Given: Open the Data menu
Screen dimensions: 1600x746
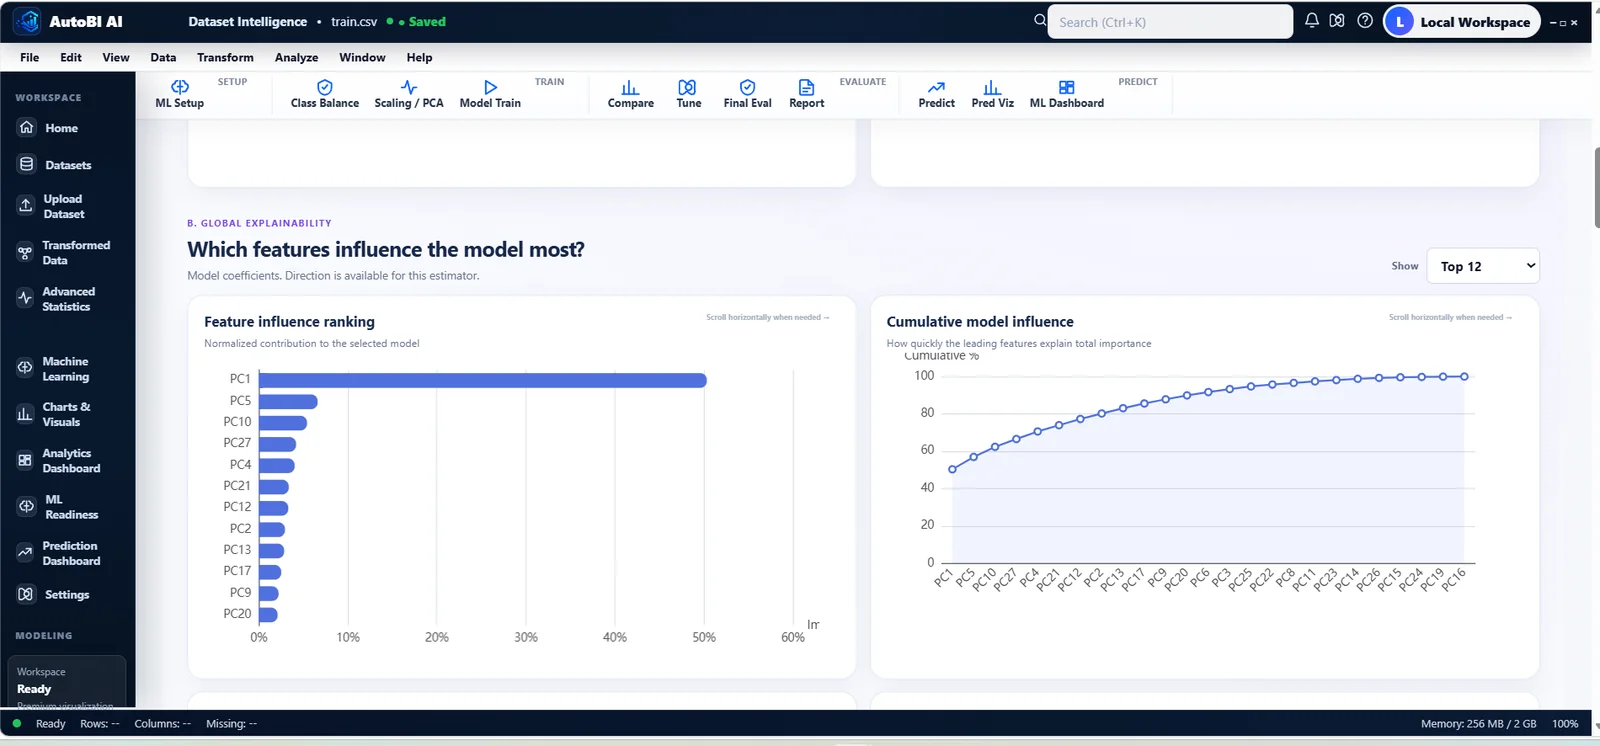Looking at the screenshot, I should click(x=163, y=58).
